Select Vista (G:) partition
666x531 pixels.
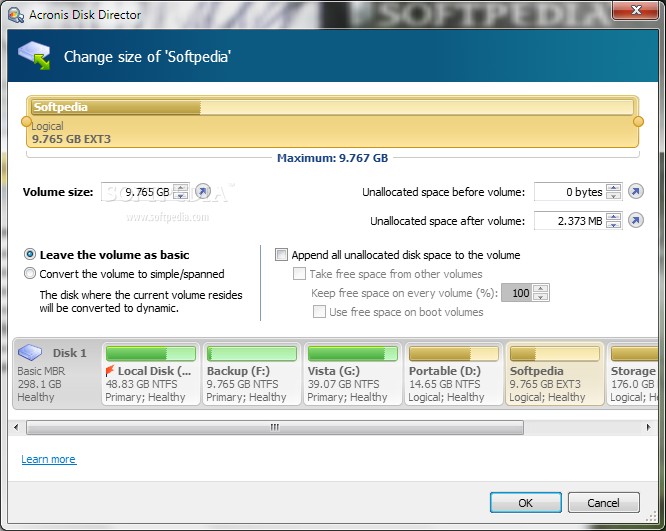353,374
